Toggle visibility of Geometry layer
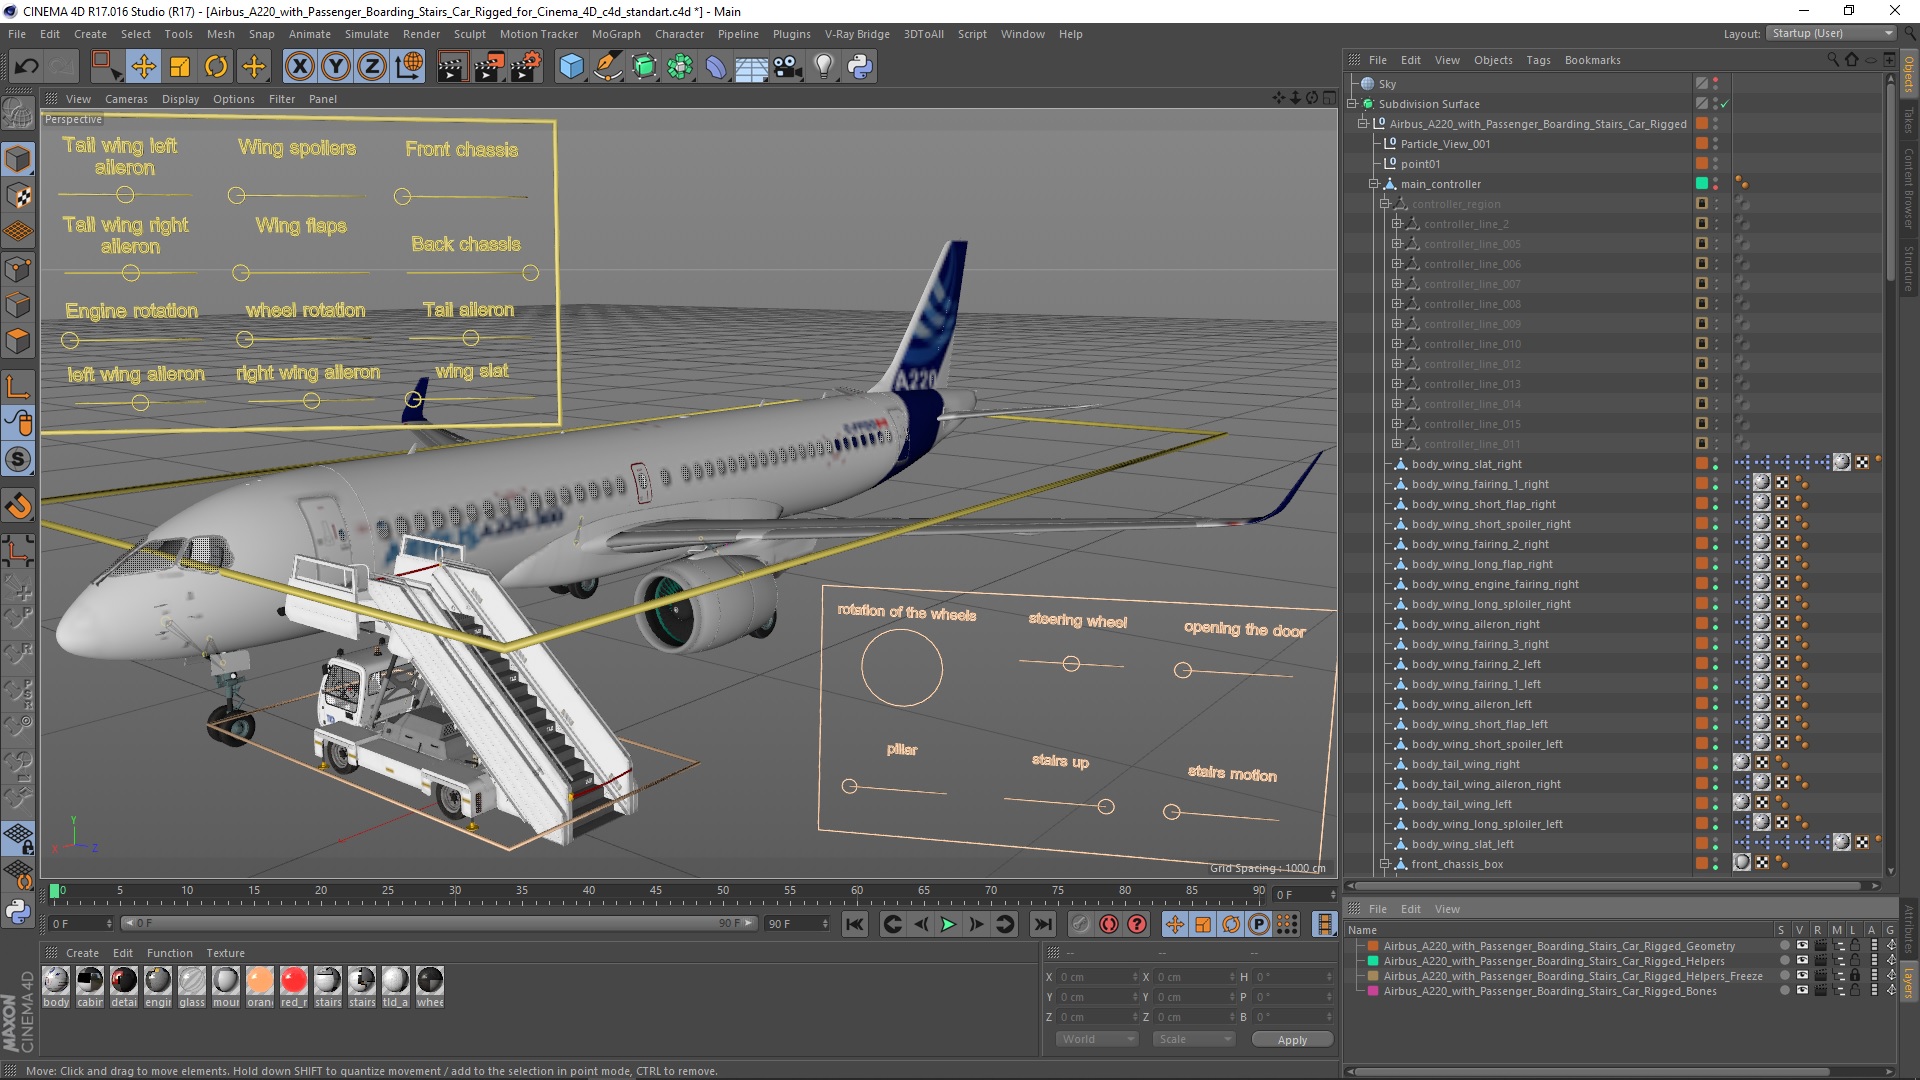 pos(1802,945)
